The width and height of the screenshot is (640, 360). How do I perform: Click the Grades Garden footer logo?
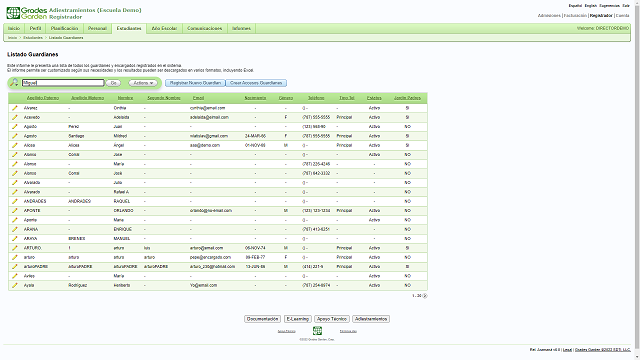(317, 331)
